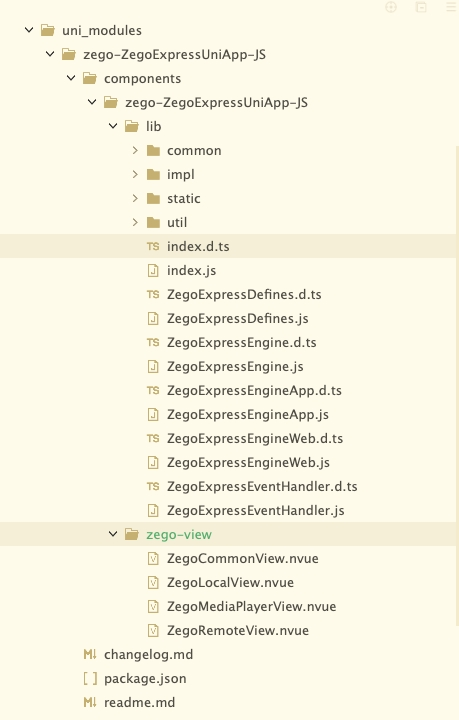
Task: Collapse the uni_modules root folder
Action: (x=29, y=30)
